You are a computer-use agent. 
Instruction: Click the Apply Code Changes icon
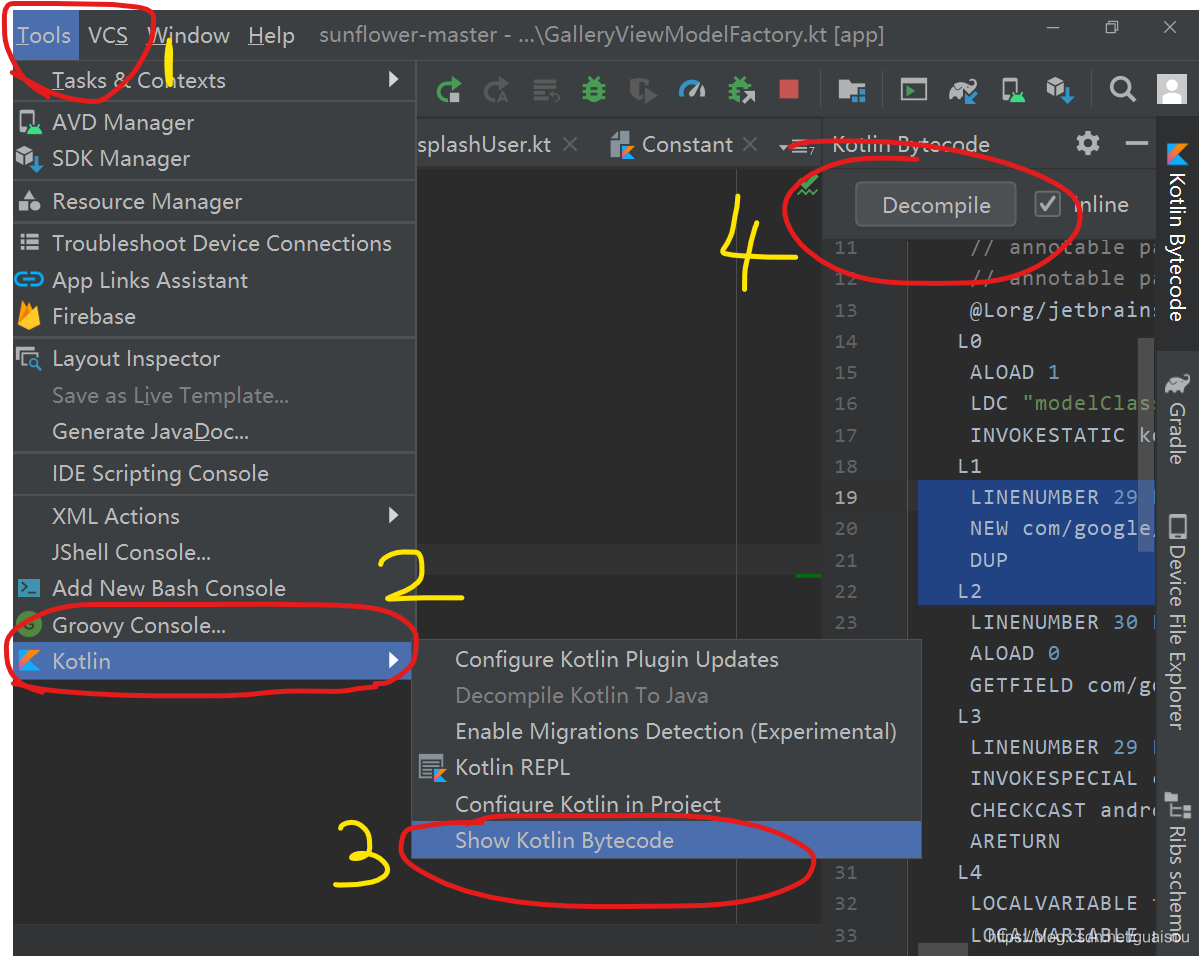[x=496, y=90]
